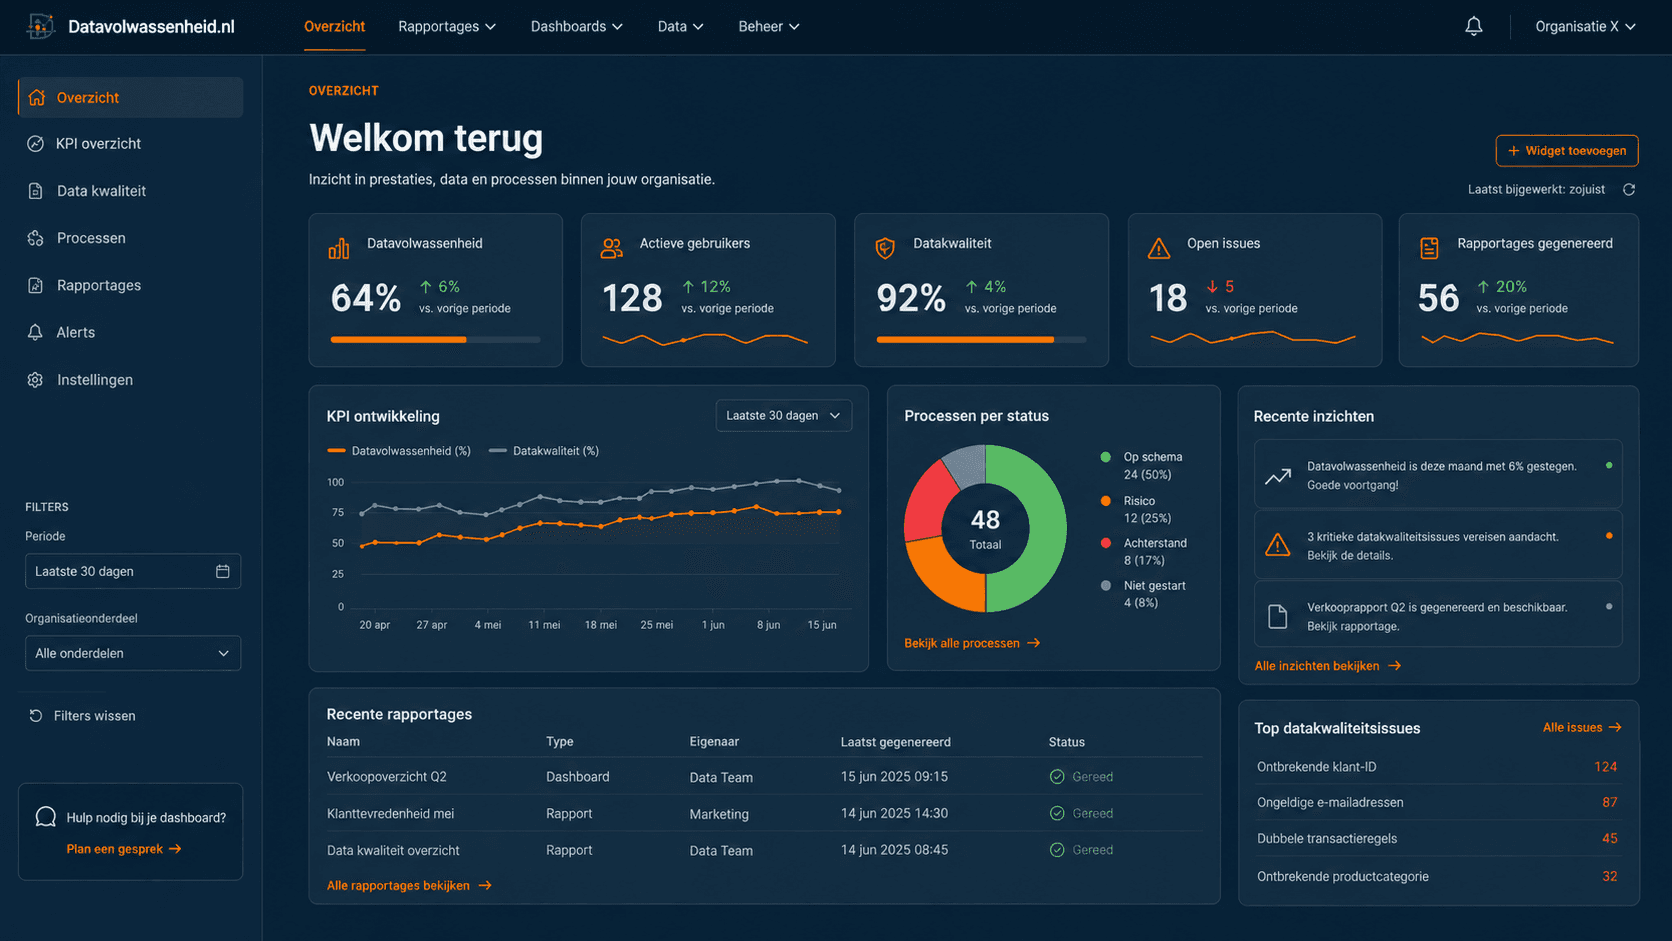Image resolution: width=1672 pixels, height=941 pixels.
Task: Click the Instellingen gear icon
Action: (35, 380)
